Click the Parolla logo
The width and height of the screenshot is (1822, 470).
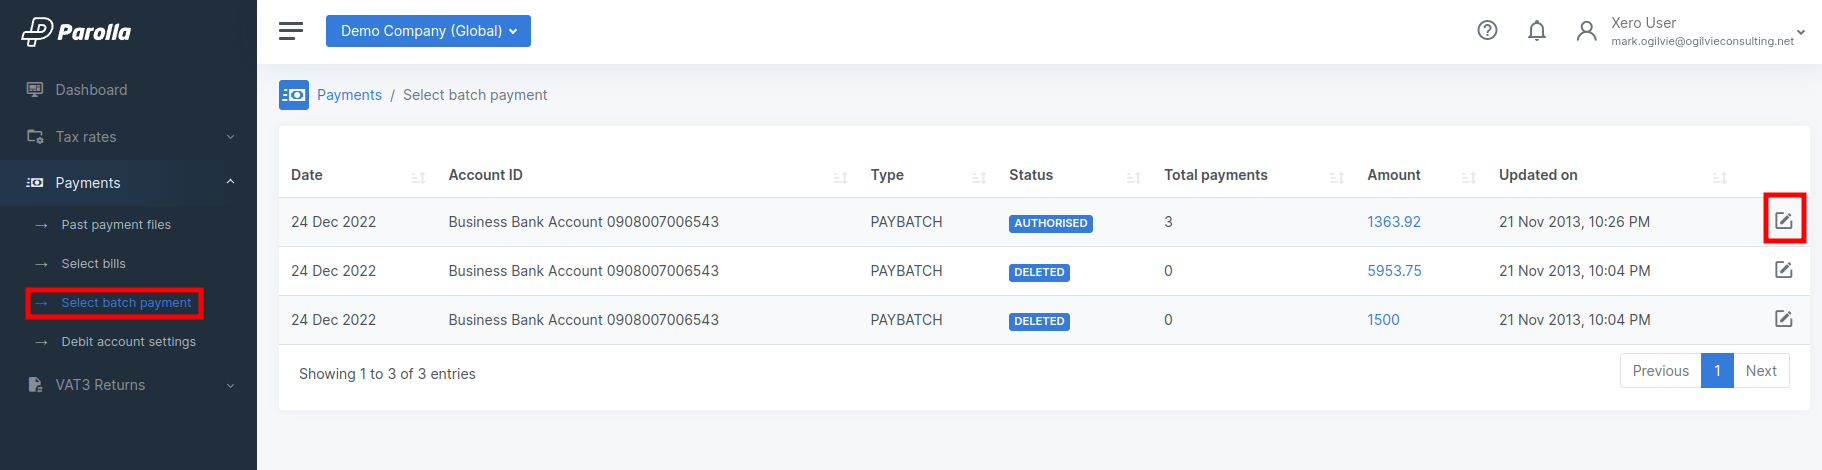[x=76, y=32]
